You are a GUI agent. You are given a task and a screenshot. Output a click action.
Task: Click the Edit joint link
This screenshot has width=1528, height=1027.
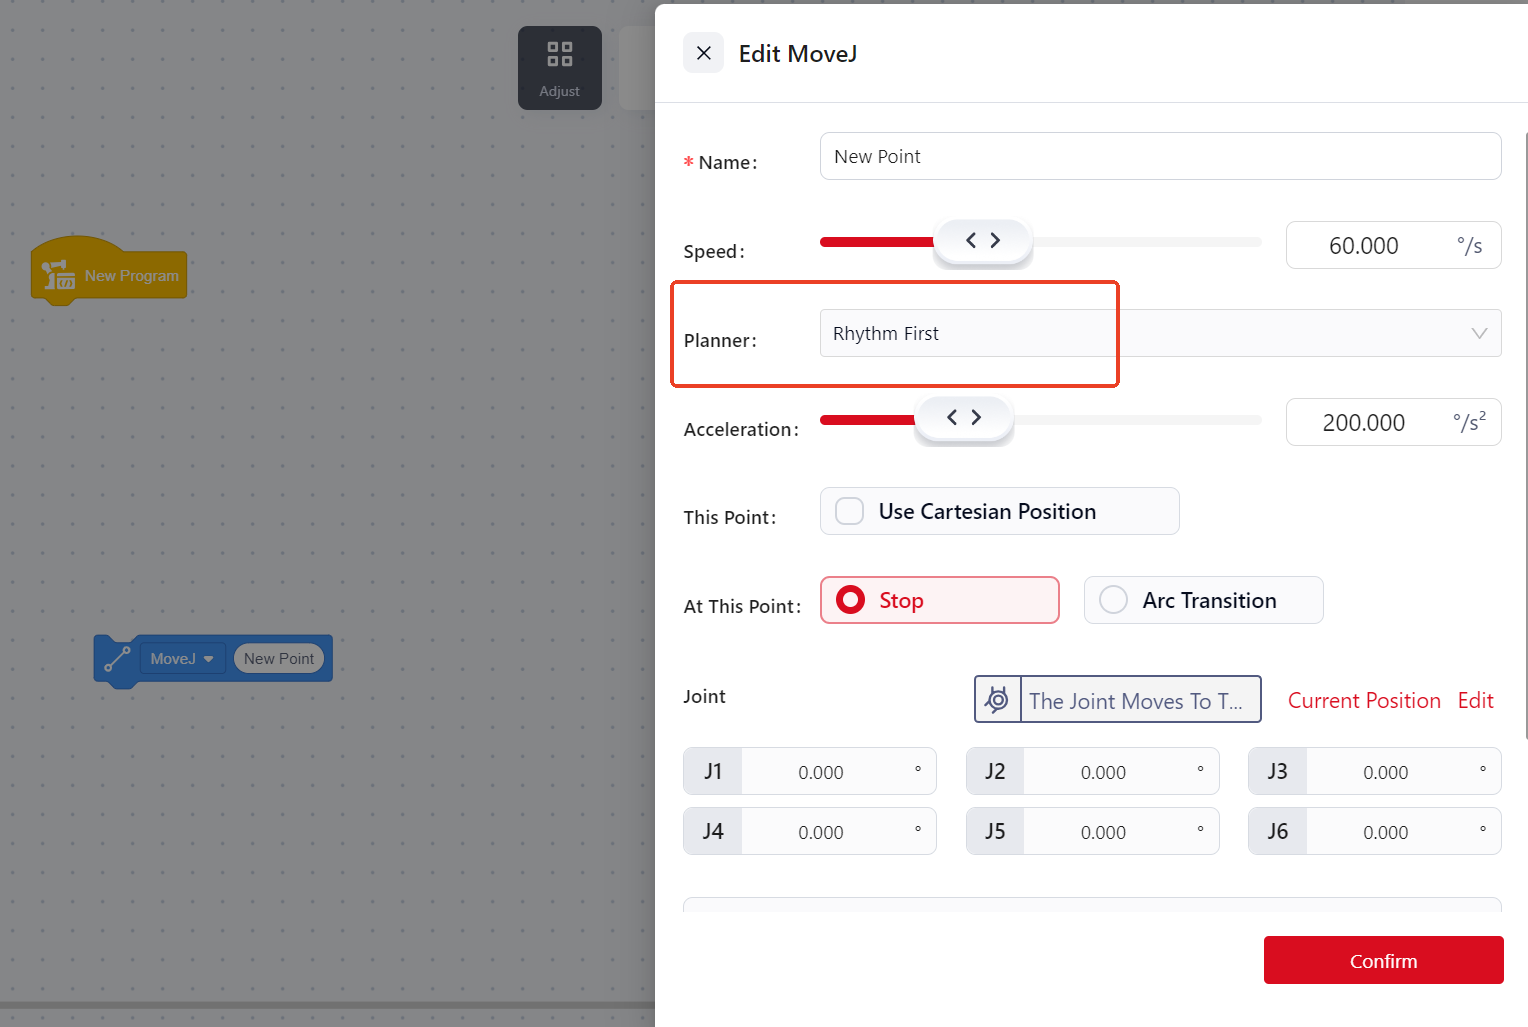click(x=1475, y=700)
